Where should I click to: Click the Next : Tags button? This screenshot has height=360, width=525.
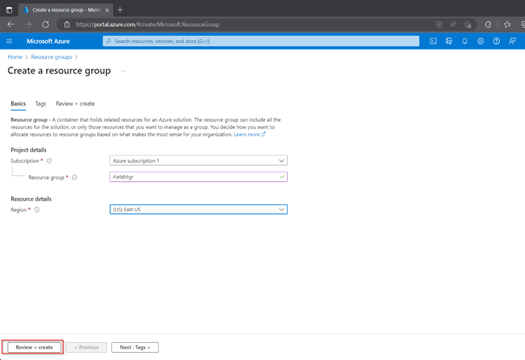coord(135,347)
